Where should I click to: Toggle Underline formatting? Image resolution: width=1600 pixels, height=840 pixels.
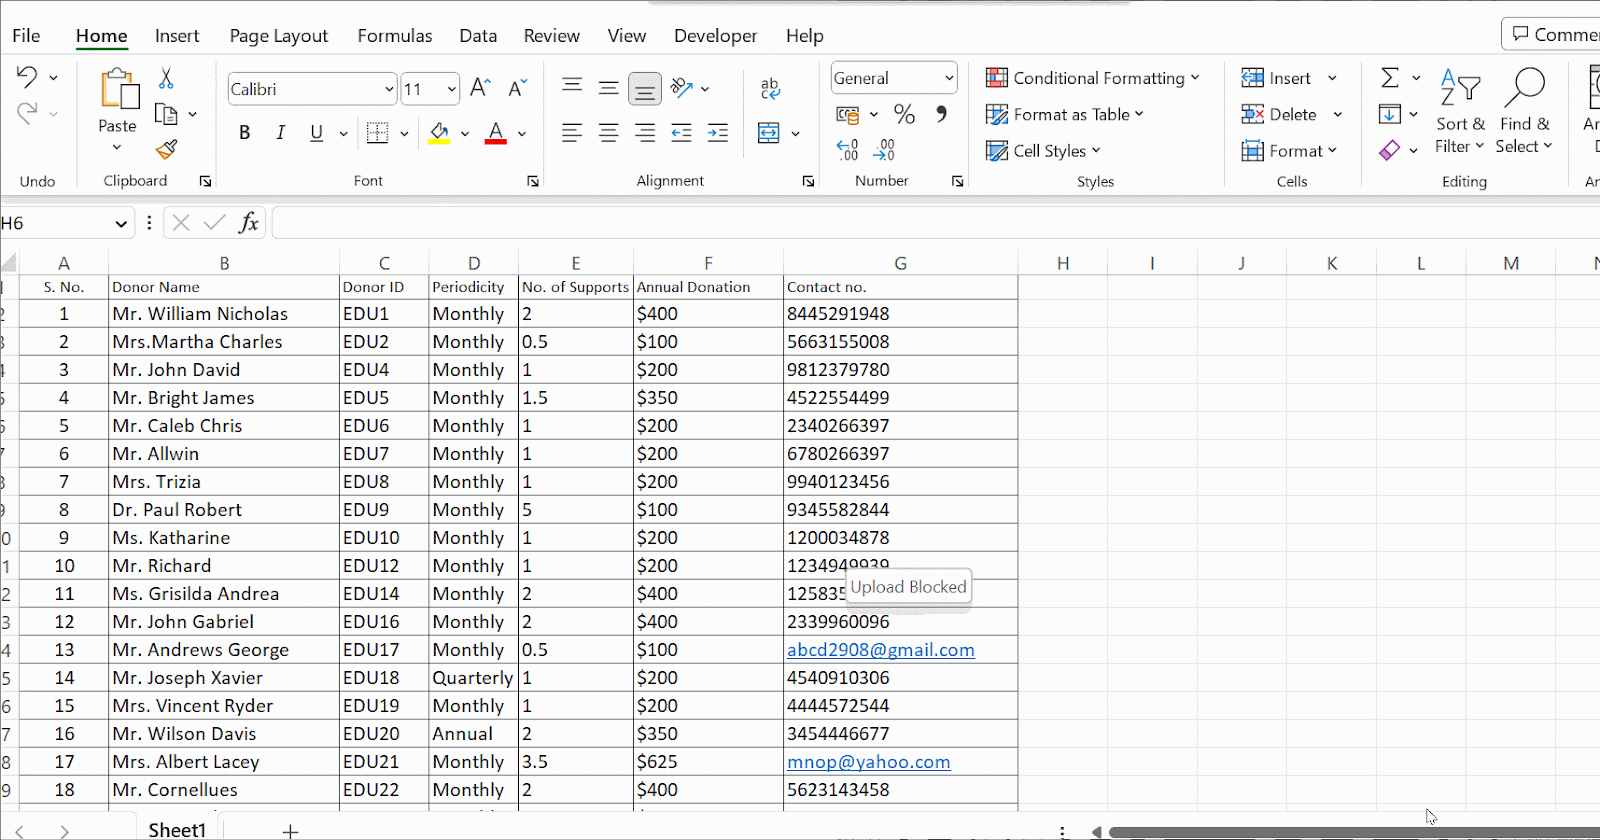coord(316,133)
